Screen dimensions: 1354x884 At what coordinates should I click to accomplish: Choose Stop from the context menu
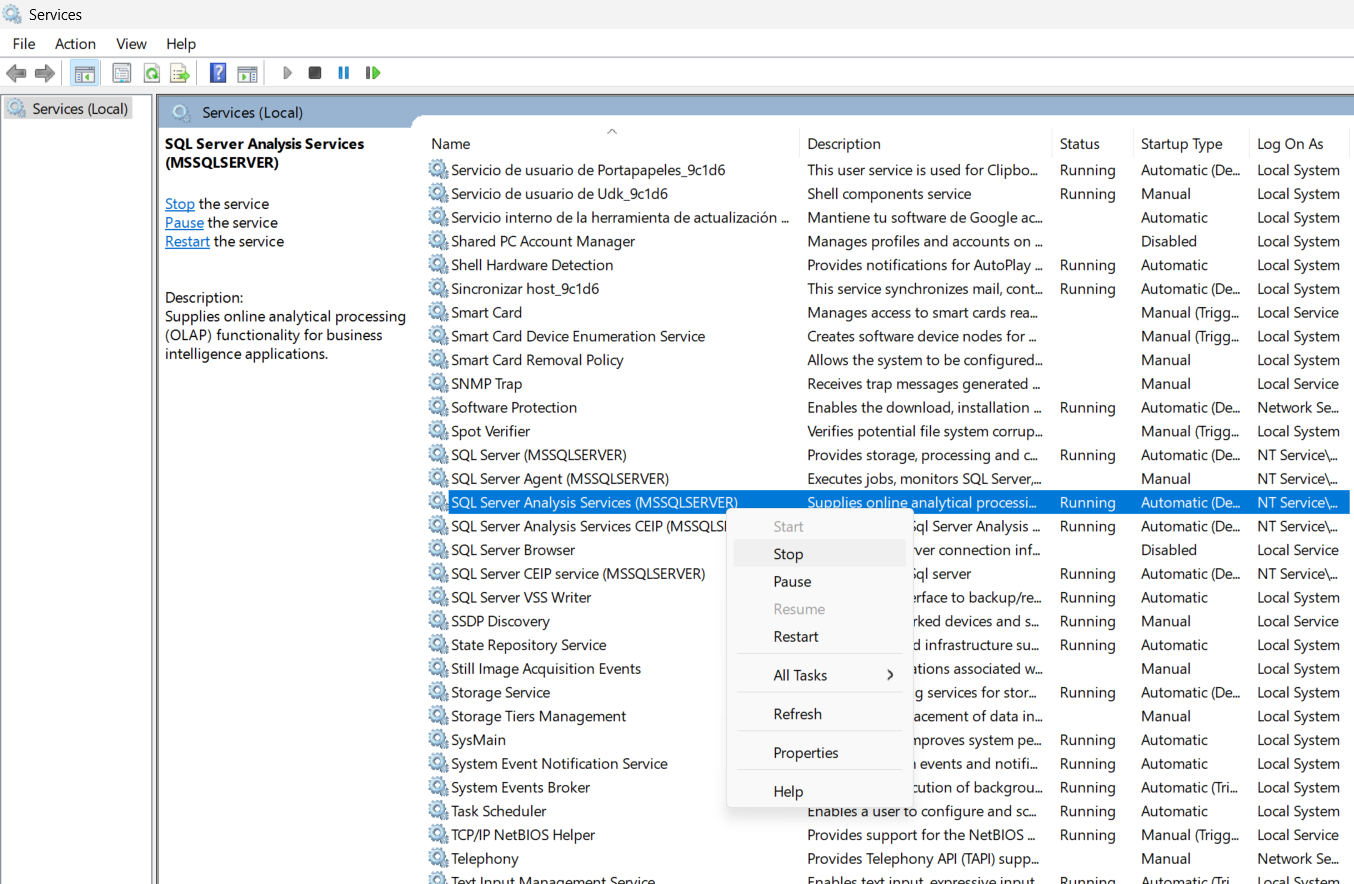(x=819, y=554)
